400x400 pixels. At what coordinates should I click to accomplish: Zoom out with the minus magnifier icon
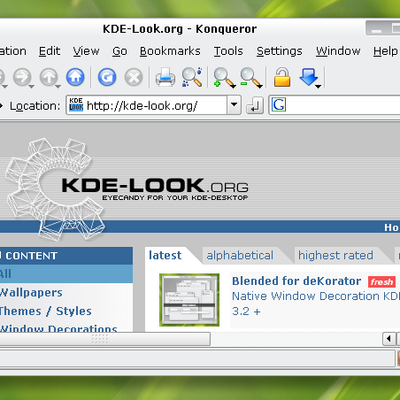tap(250, 77)
